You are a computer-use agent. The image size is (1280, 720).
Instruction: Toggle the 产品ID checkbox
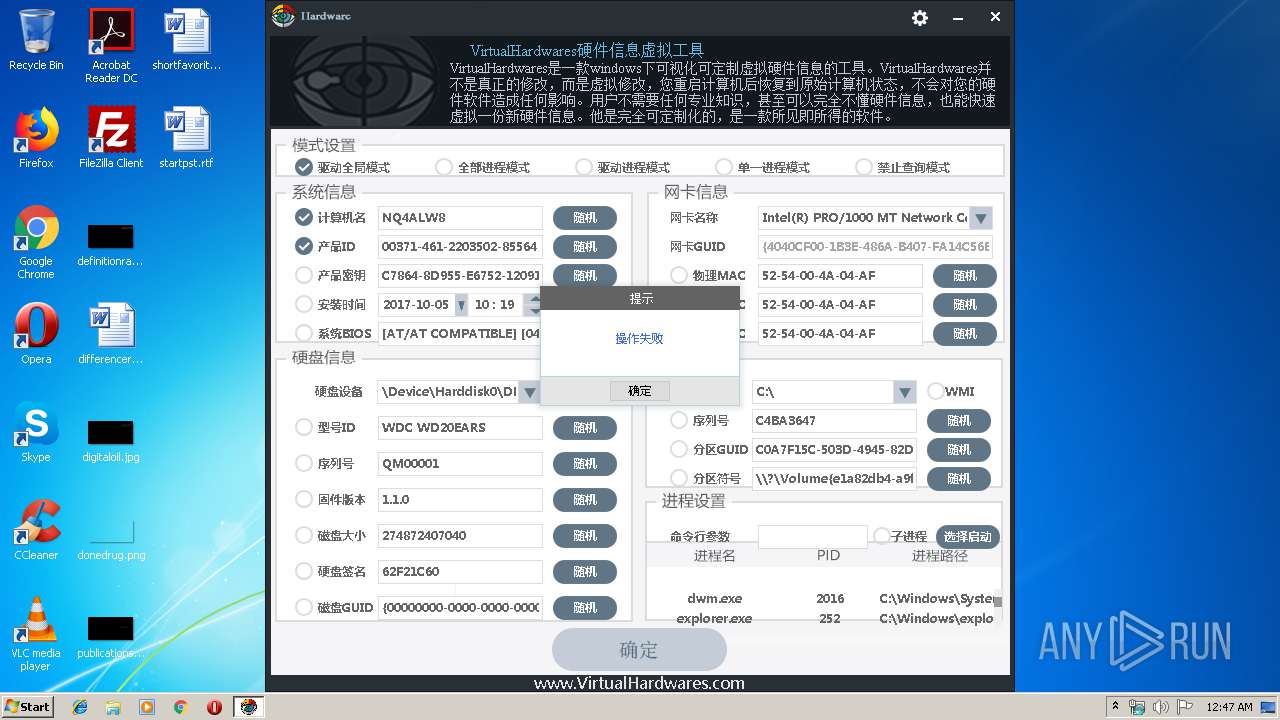304,246
